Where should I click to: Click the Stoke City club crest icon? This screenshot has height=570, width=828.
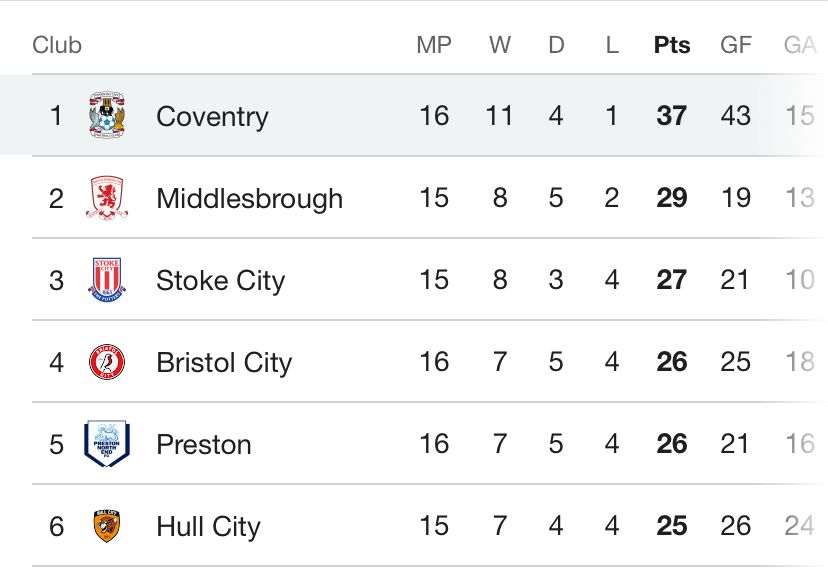(107, 279)
